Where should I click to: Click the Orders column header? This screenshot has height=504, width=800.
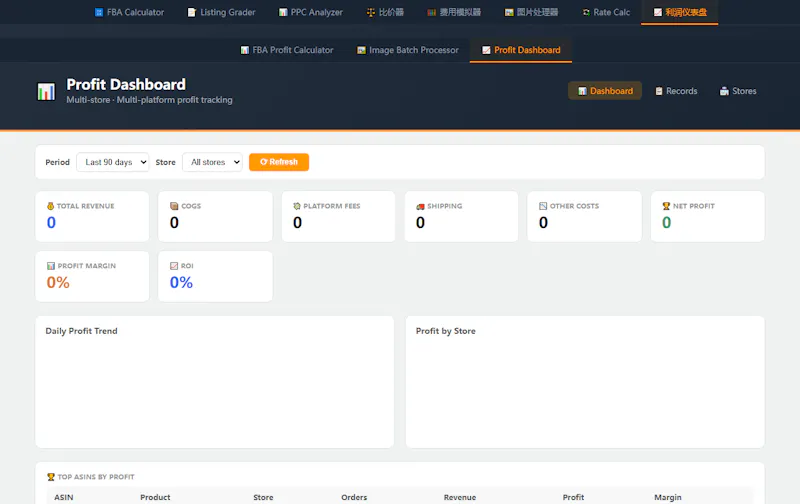click(x=354, y=497)
